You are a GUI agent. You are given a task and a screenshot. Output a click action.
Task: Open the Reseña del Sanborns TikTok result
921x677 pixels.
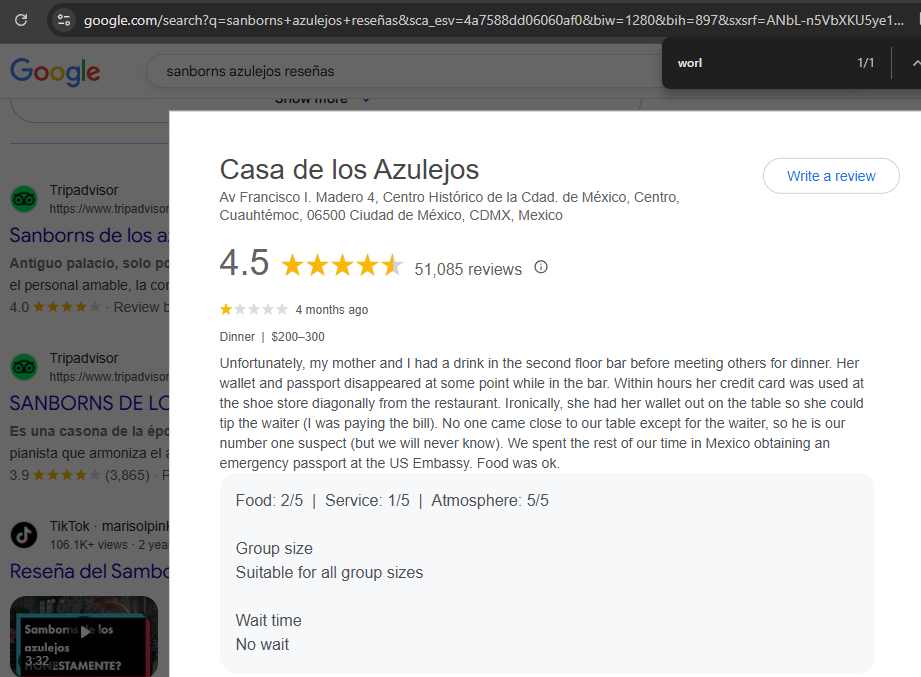89,571
